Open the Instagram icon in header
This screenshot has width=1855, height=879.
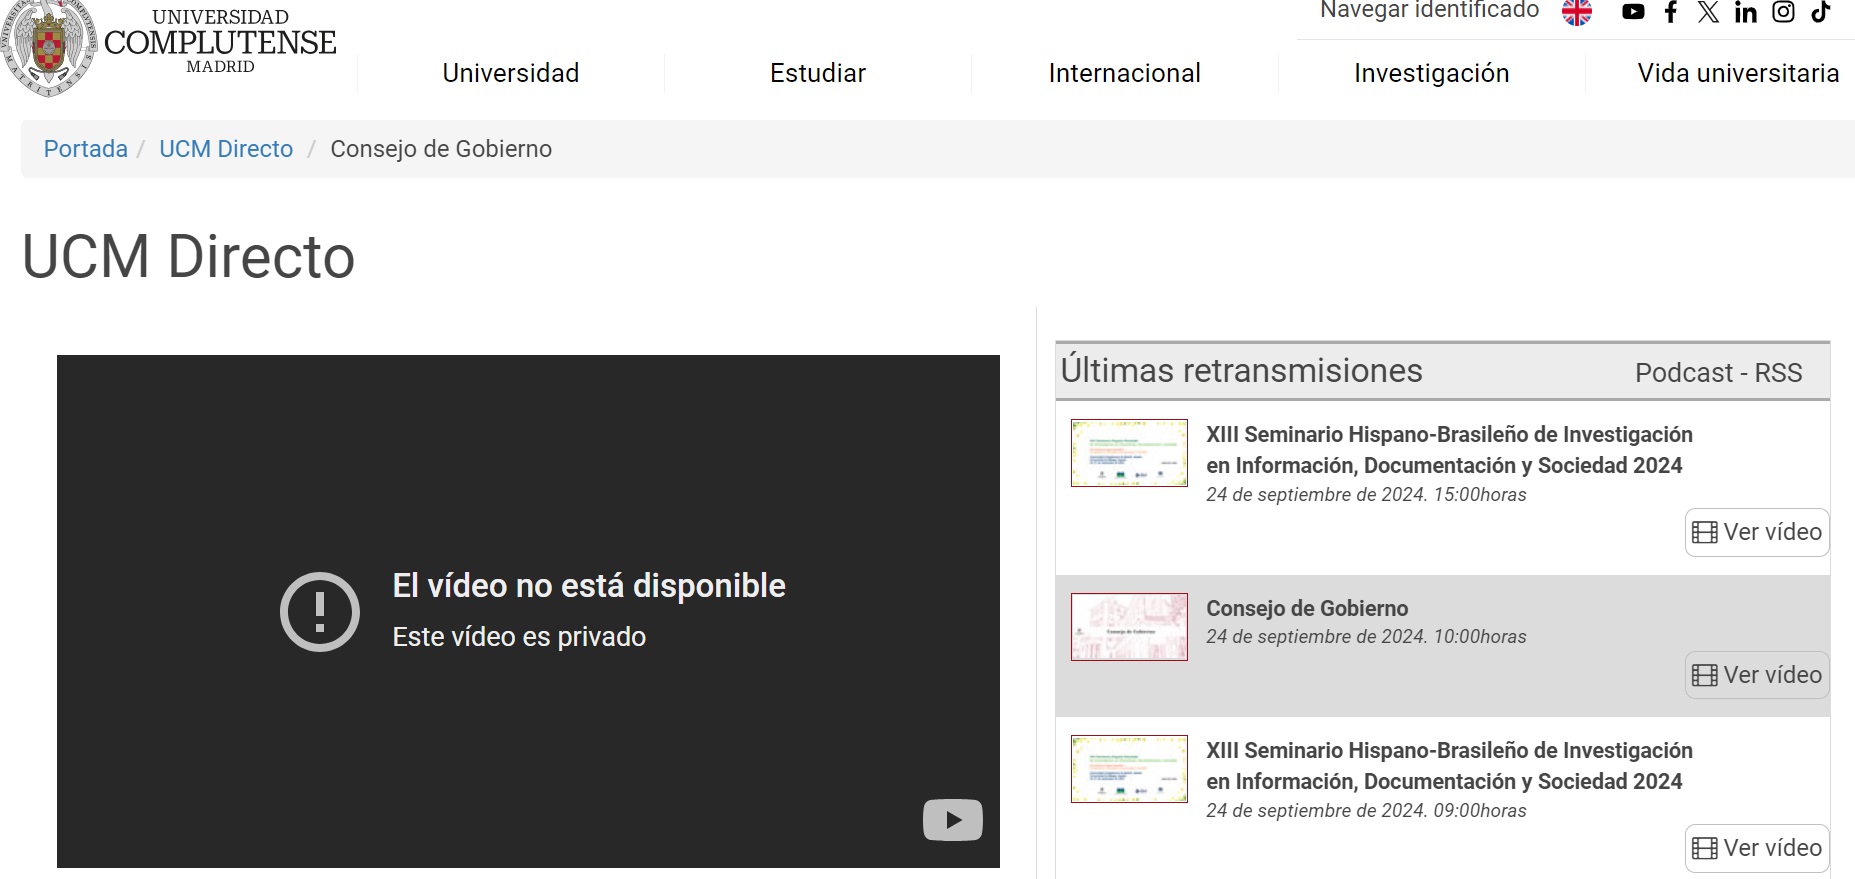point(1783,12)
